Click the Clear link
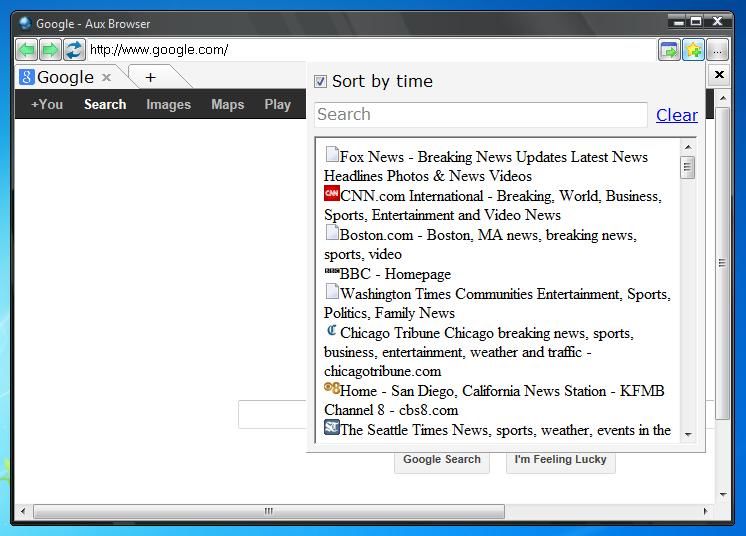Viewport: 746px width, 536px height. [x=677, y=115]
